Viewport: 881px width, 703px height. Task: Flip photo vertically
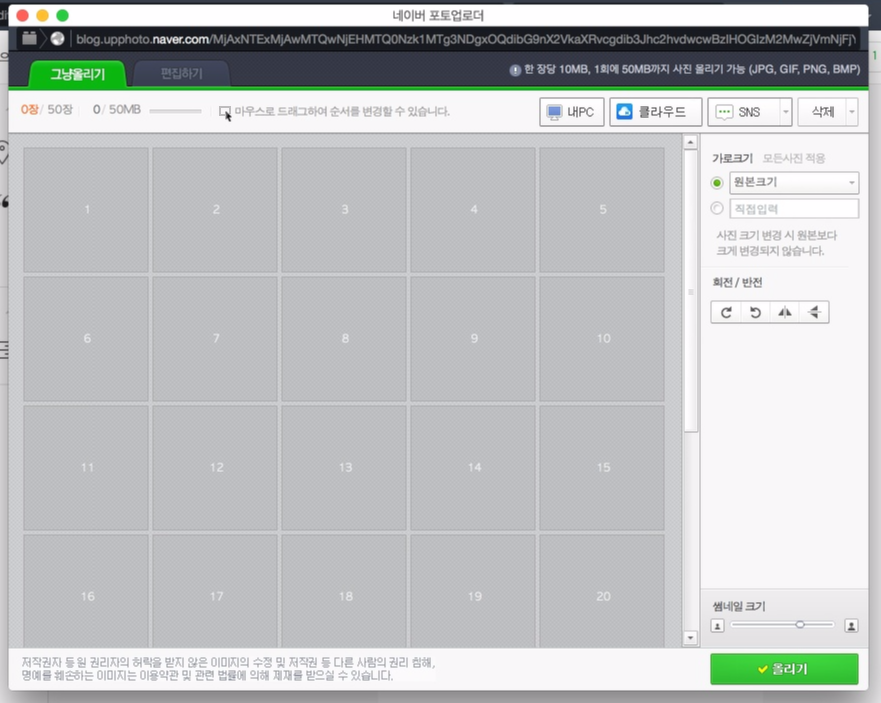pyautogui.click(x=814, y=312)
